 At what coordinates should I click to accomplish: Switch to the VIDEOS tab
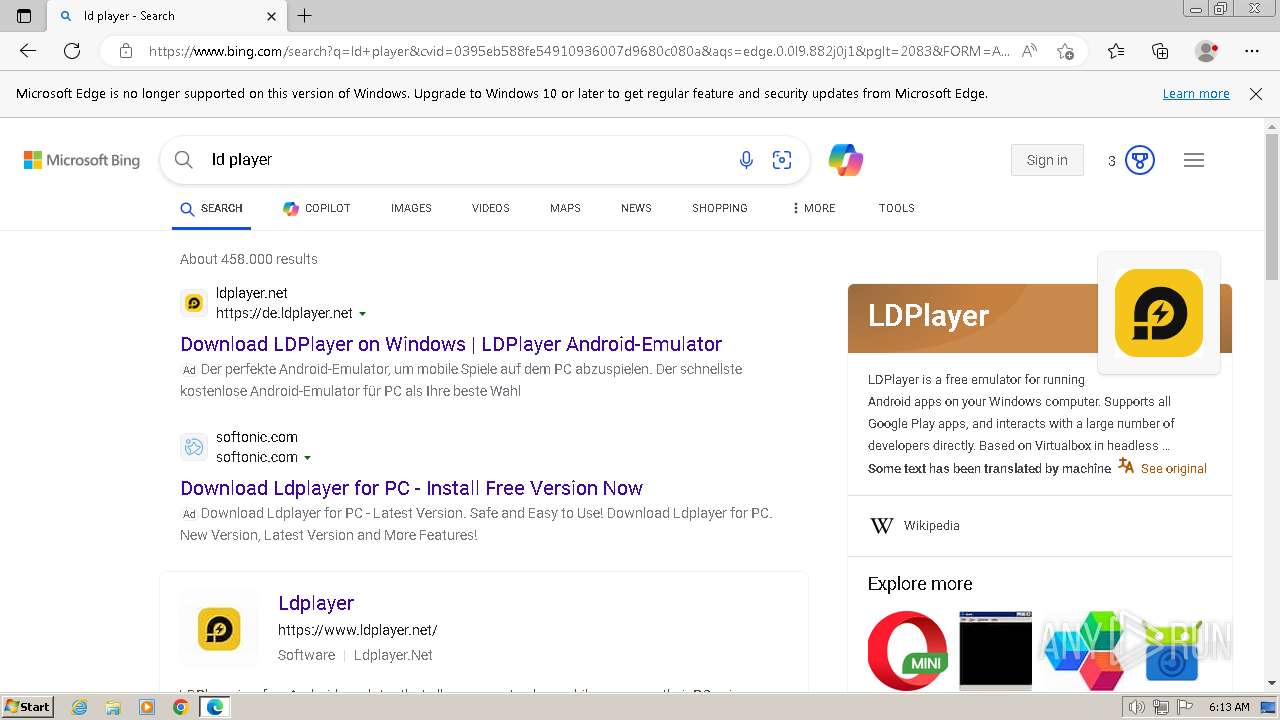(x=491, y=208)
